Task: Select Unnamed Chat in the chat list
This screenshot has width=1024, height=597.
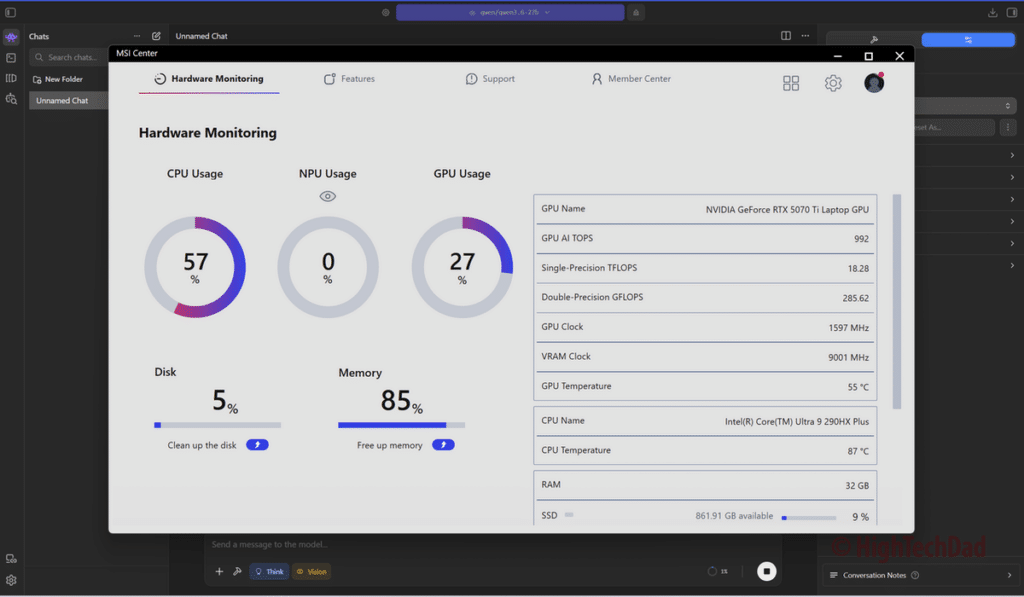Action: coord(69,101)
